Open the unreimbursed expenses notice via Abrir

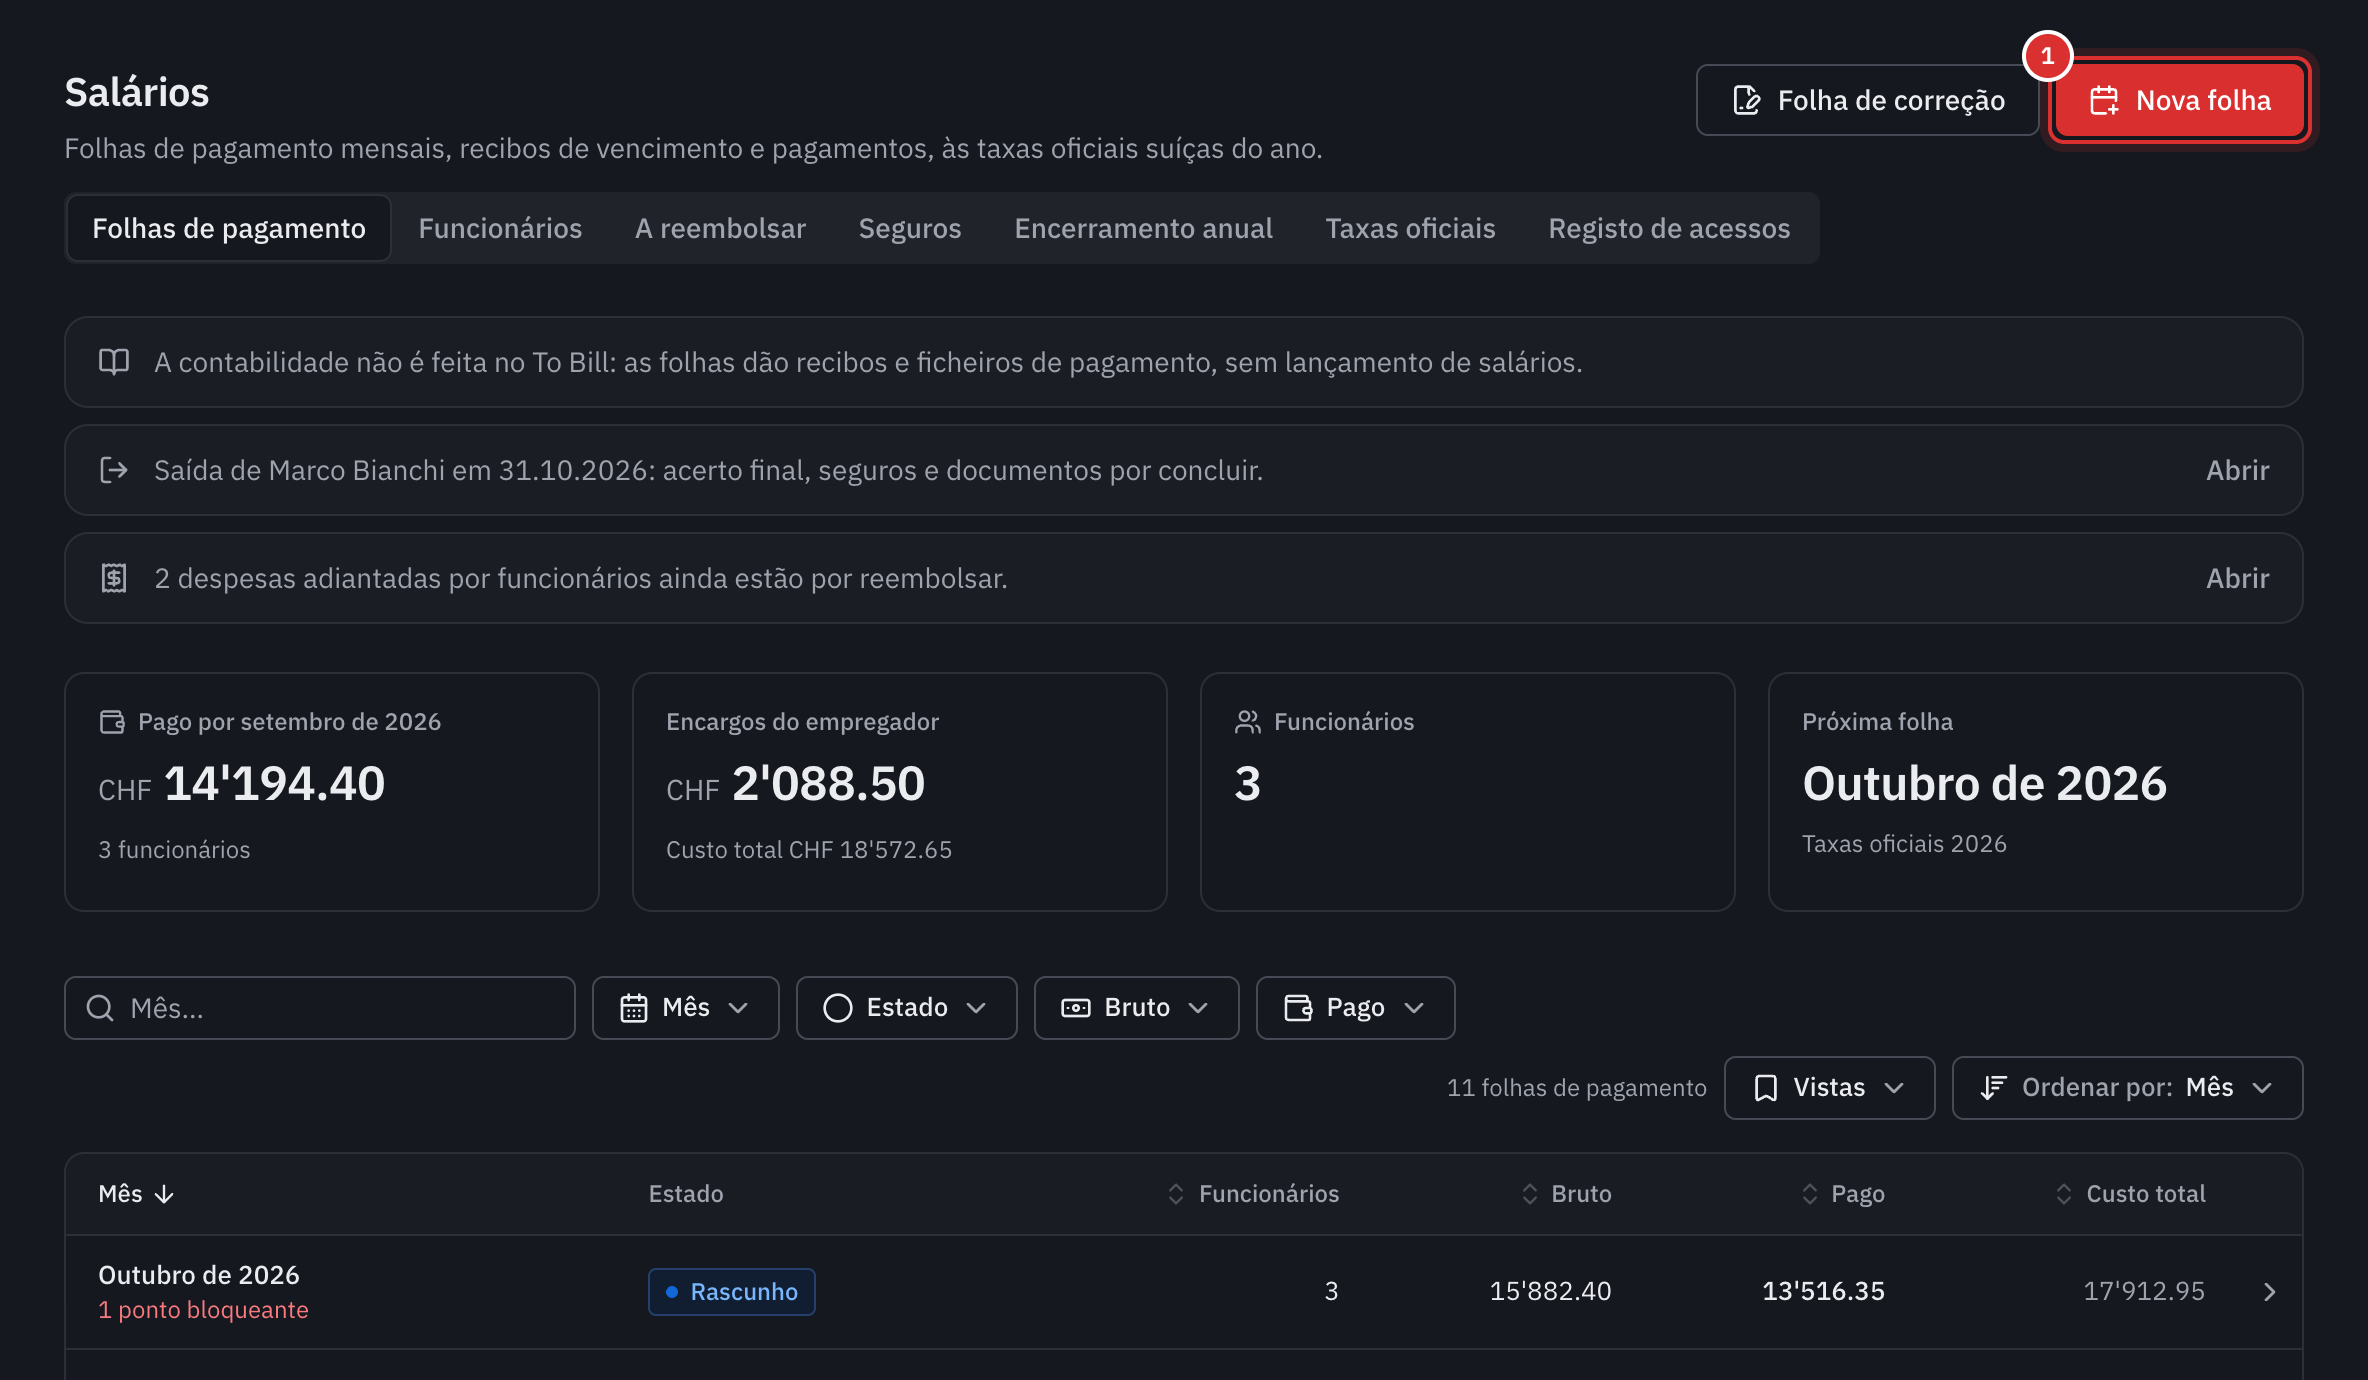point(2237,578)
